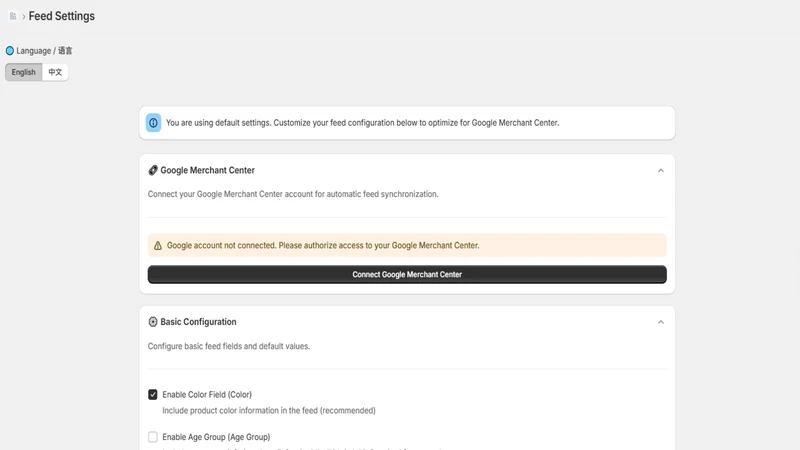Collapse the Google Merchant Center section
The height and width of the screenshot is (450, 800).
(661, 170)
